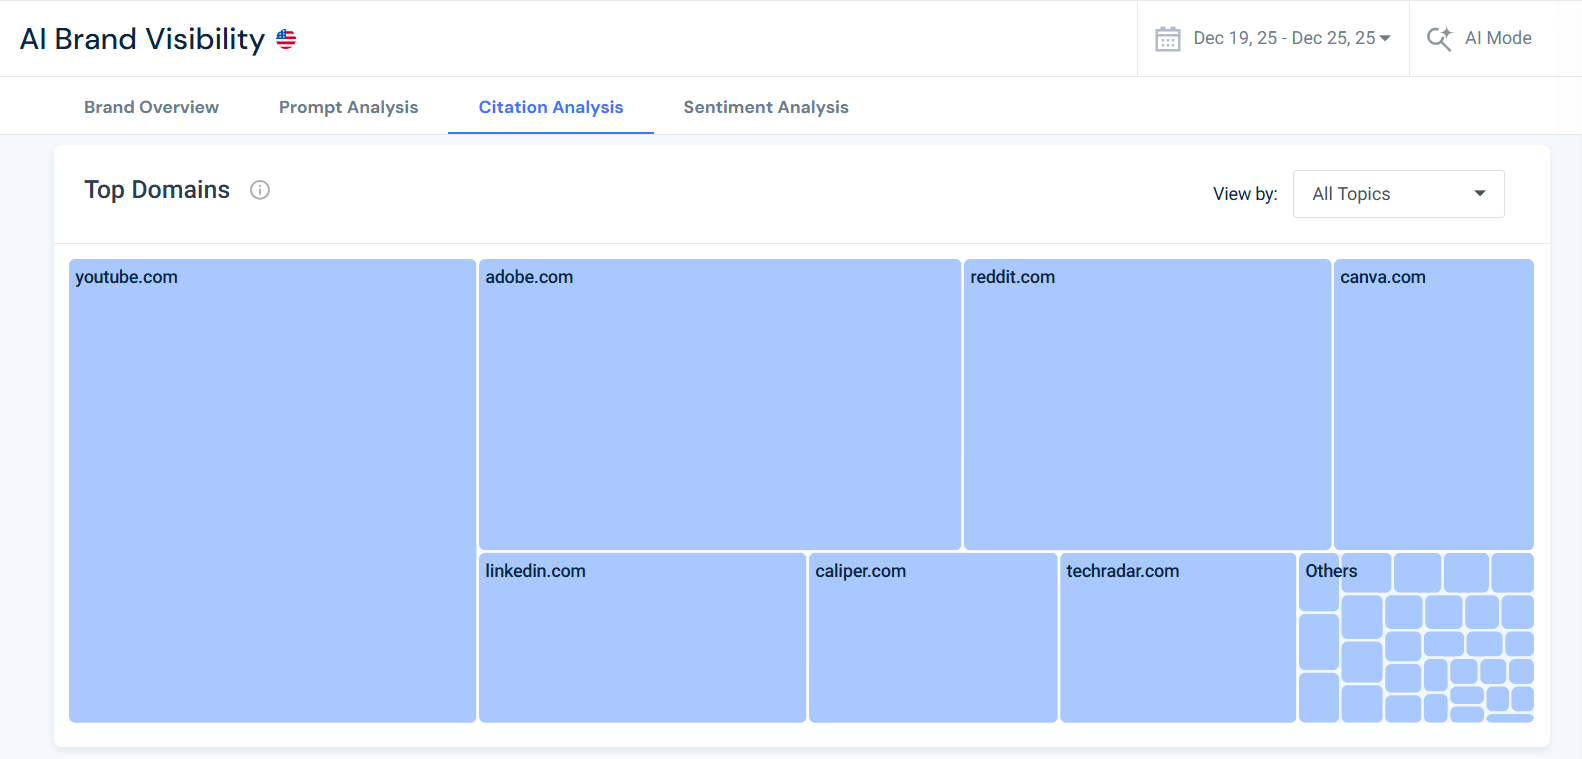Image resolution: width=1582 pixels, height=759 pixels.
Task: Click the AI Brand Visibility page title
Action: point(142,39)
